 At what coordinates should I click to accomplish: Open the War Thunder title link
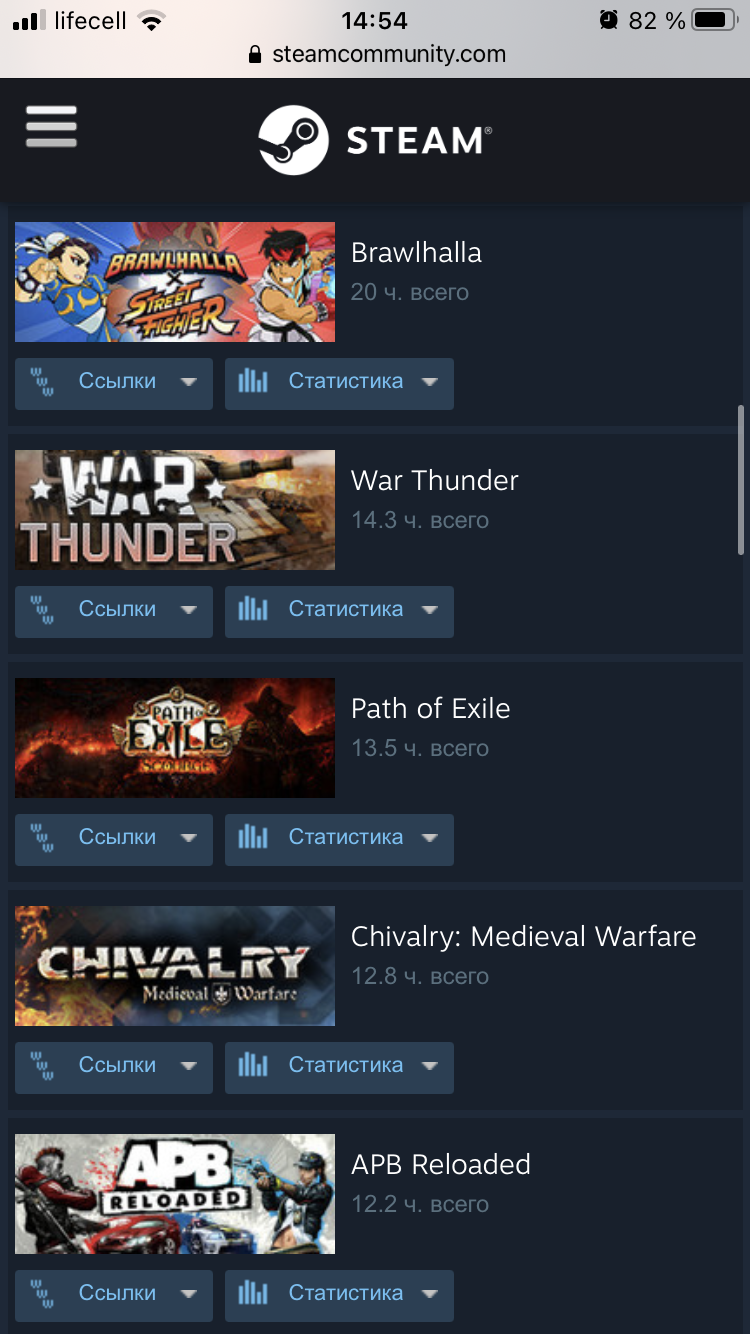click(435, 481)
